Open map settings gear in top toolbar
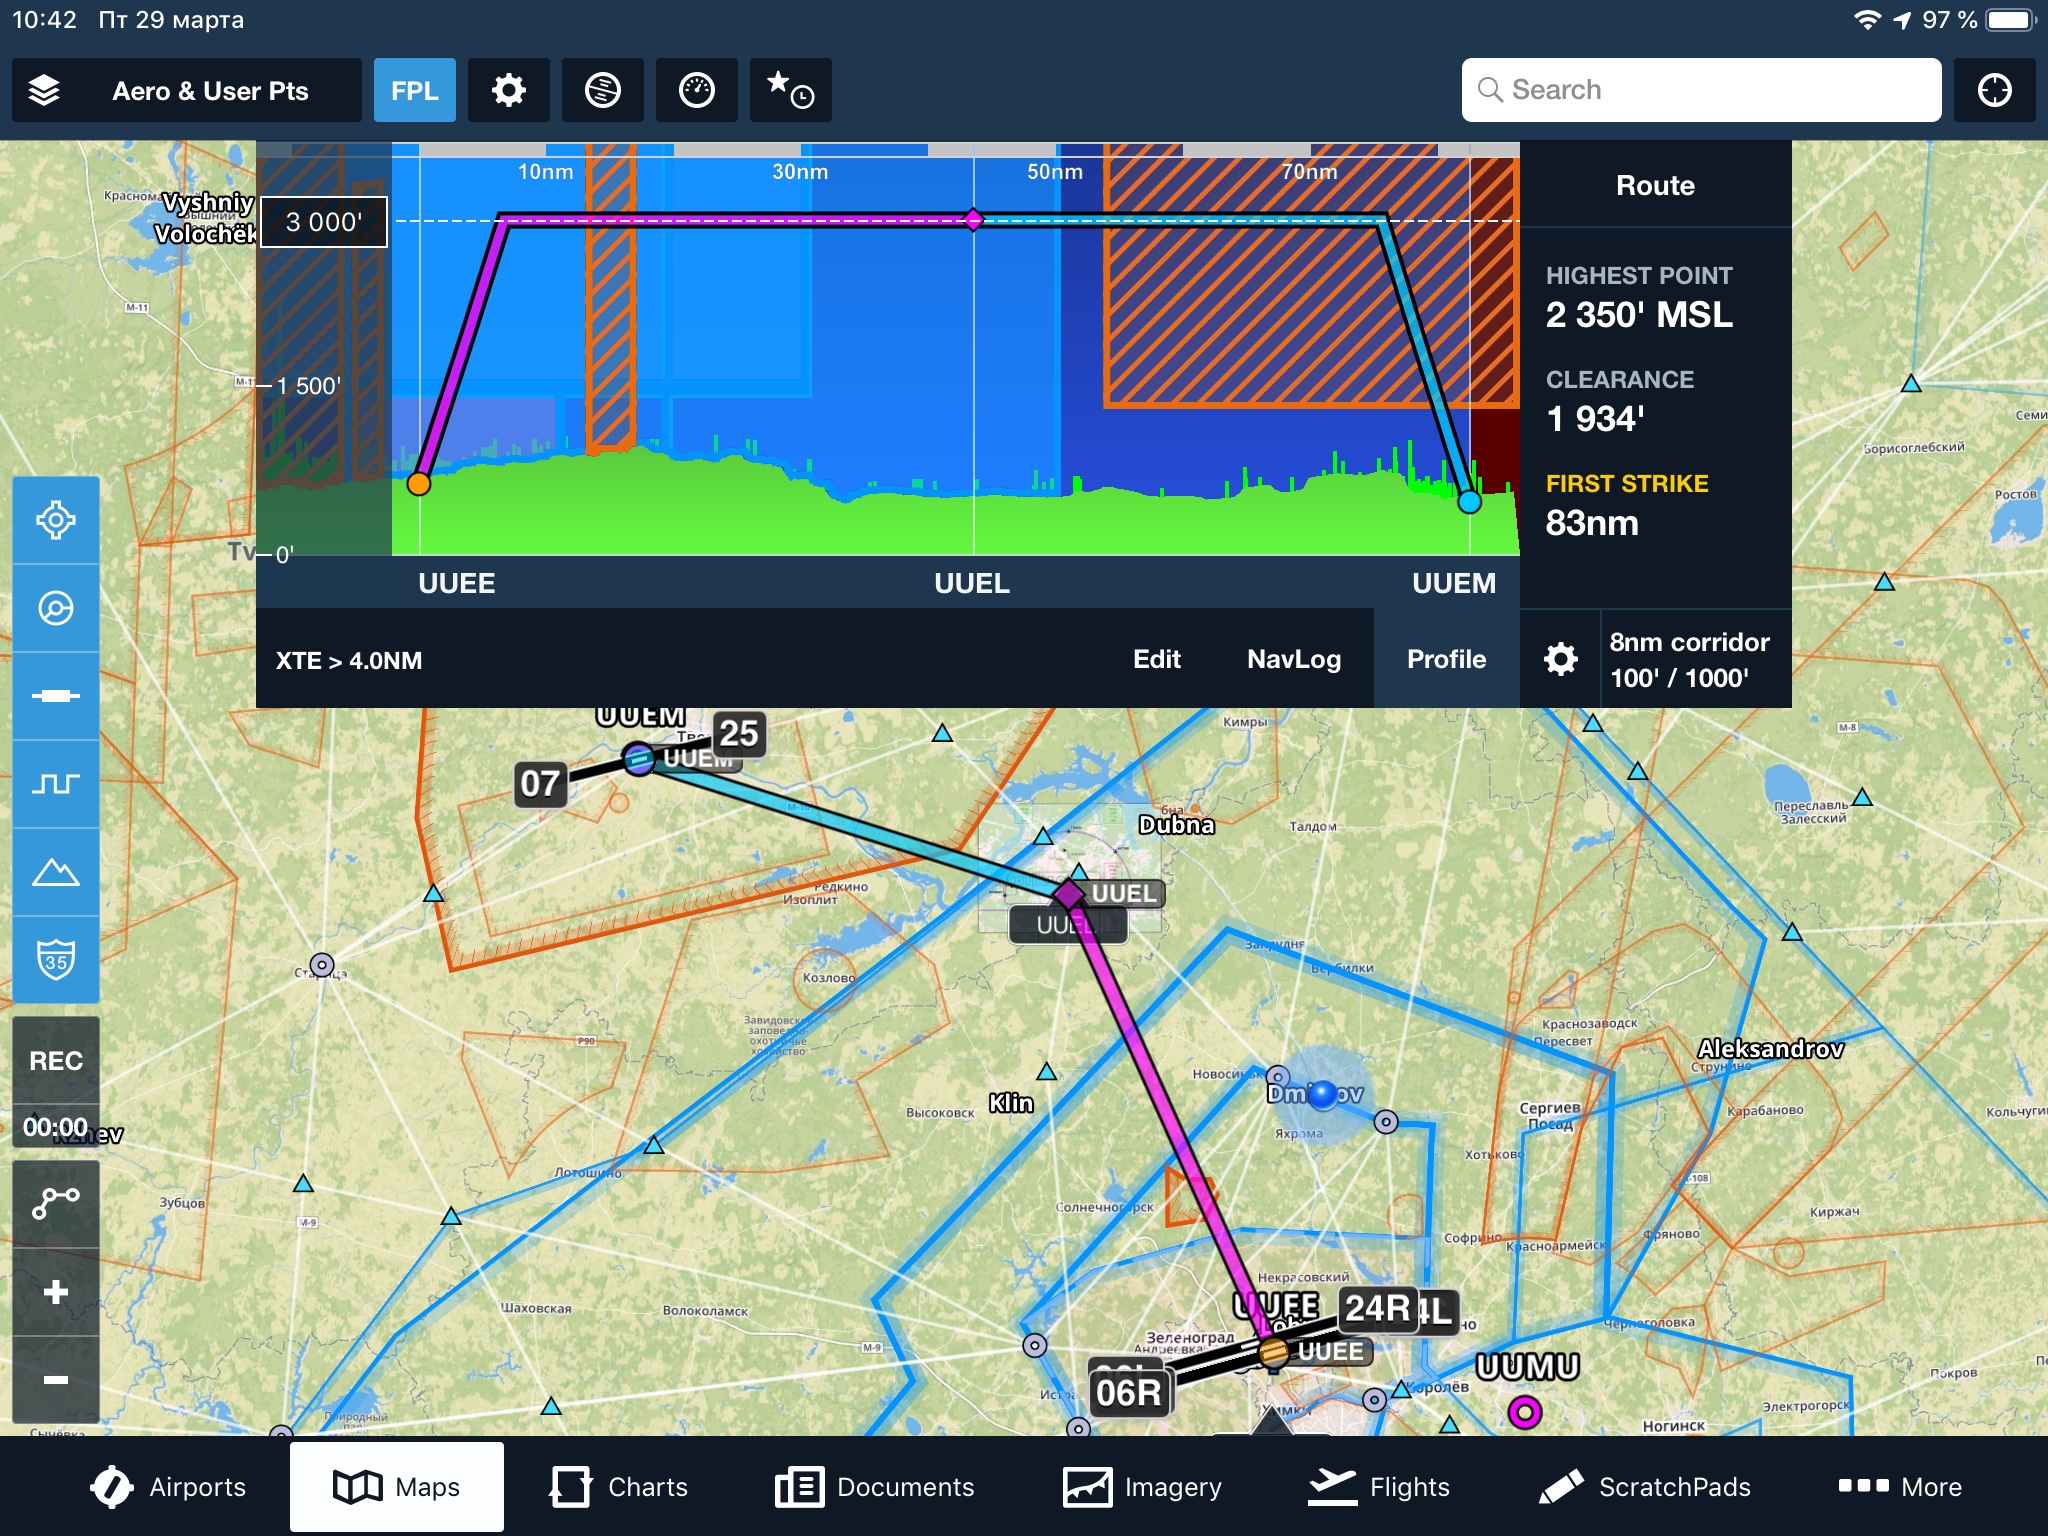The height and width of the screenshot is (1536, 2048). [508, 90]
